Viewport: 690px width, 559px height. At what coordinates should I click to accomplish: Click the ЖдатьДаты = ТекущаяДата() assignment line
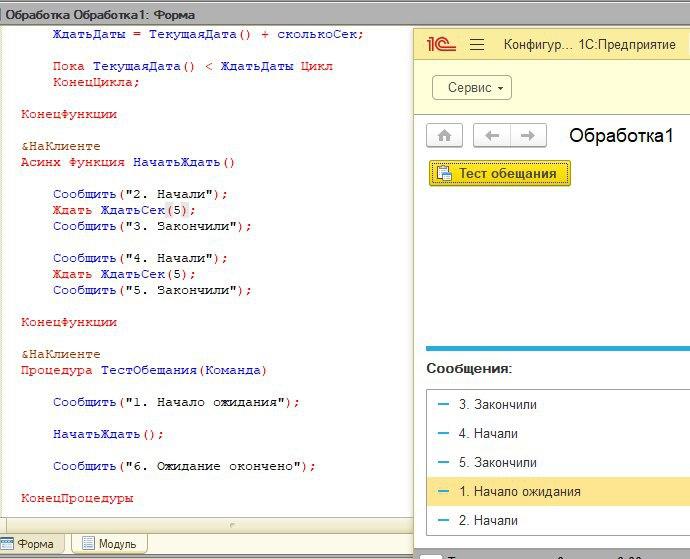tap(208, 34)
